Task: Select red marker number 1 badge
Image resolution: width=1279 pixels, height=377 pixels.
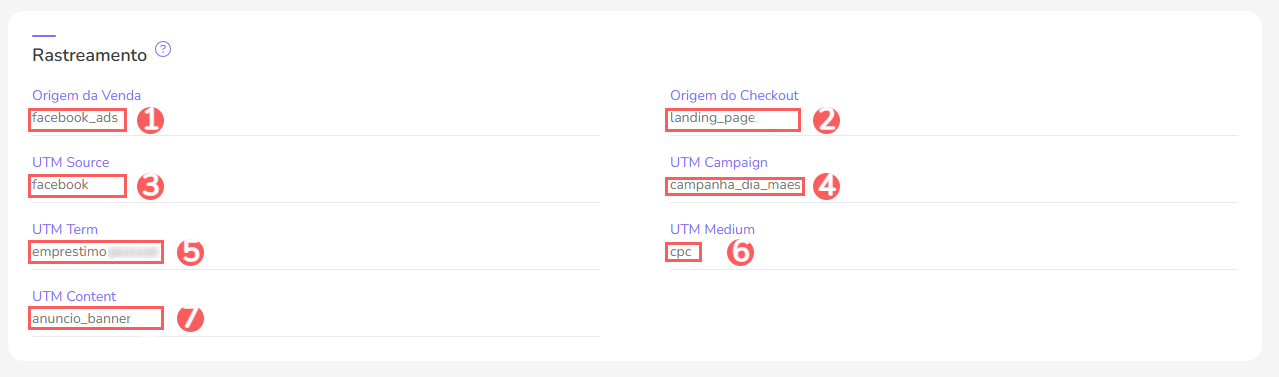Action: click(x=150, y=120)
